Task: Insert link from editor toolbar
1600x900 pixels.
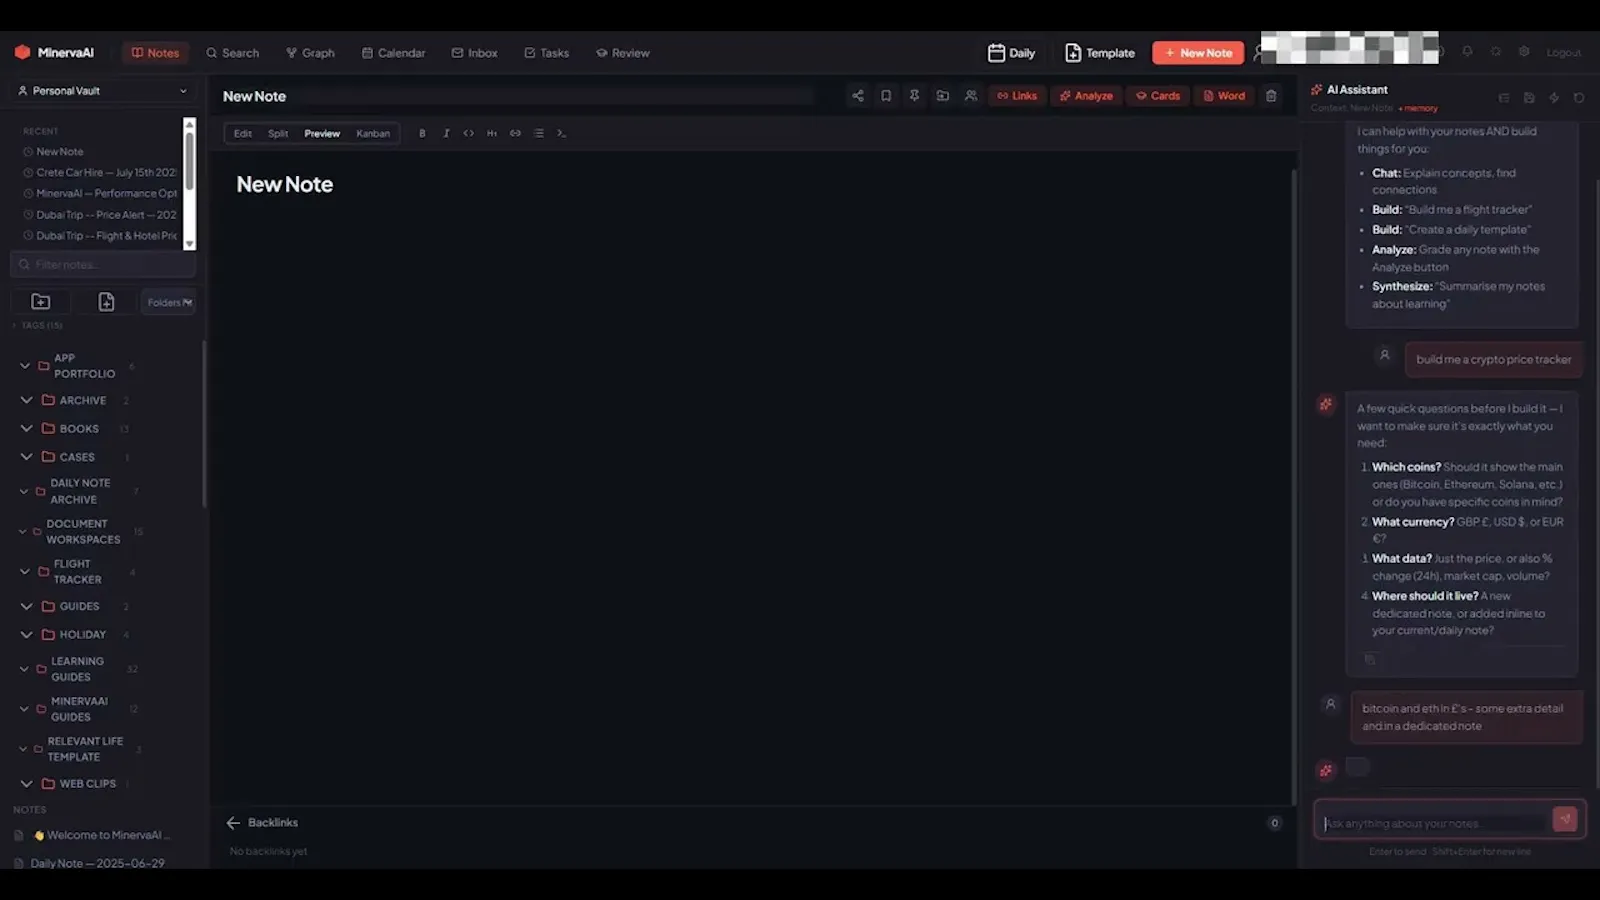Action: (x=515, y=133)
